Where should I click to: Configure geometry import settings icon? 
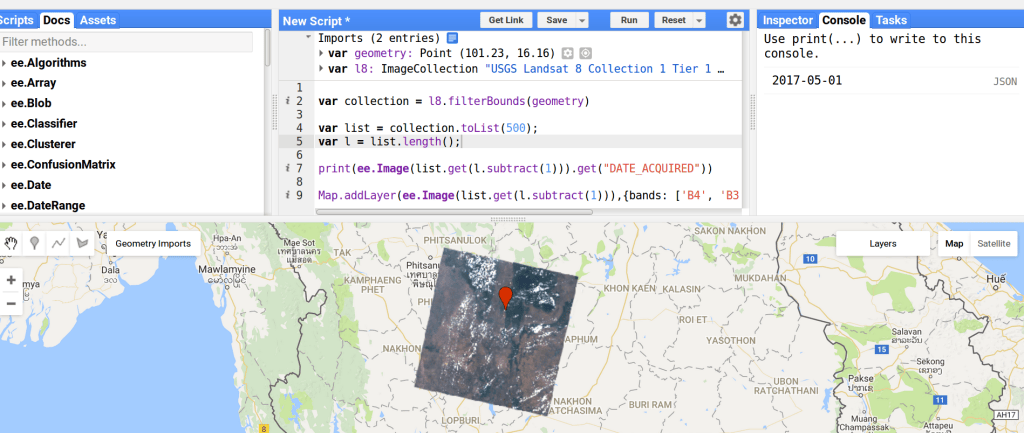(568, 53)
